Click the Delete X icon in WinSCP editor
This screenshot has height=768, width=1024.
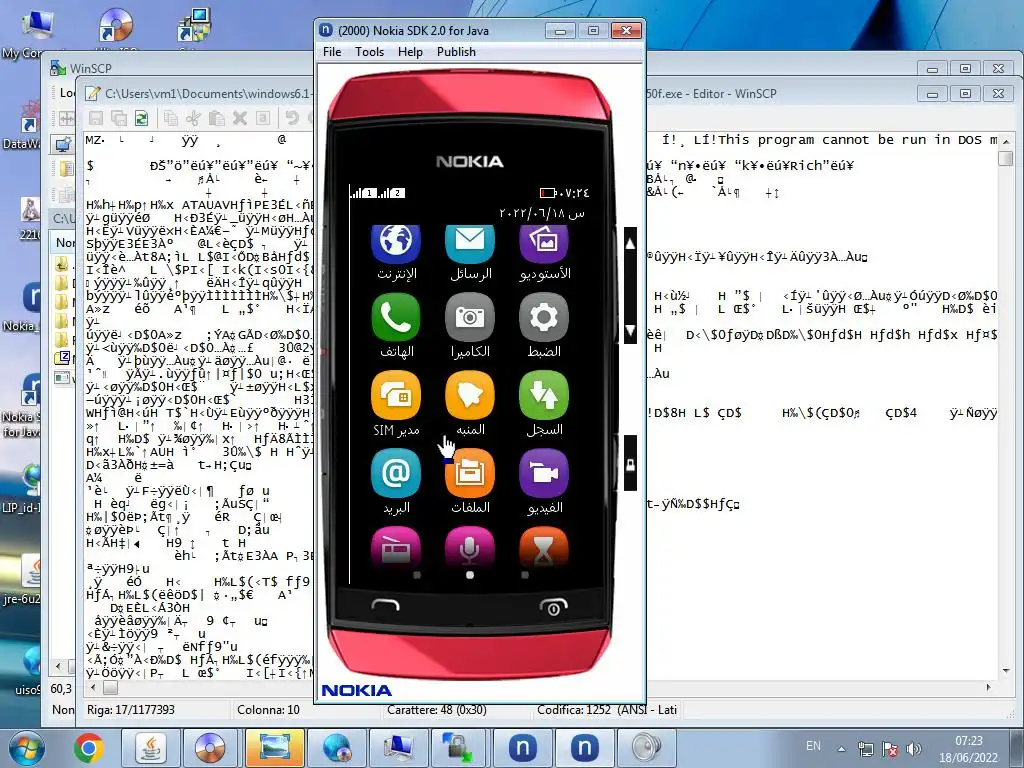(x=240, y=118)
